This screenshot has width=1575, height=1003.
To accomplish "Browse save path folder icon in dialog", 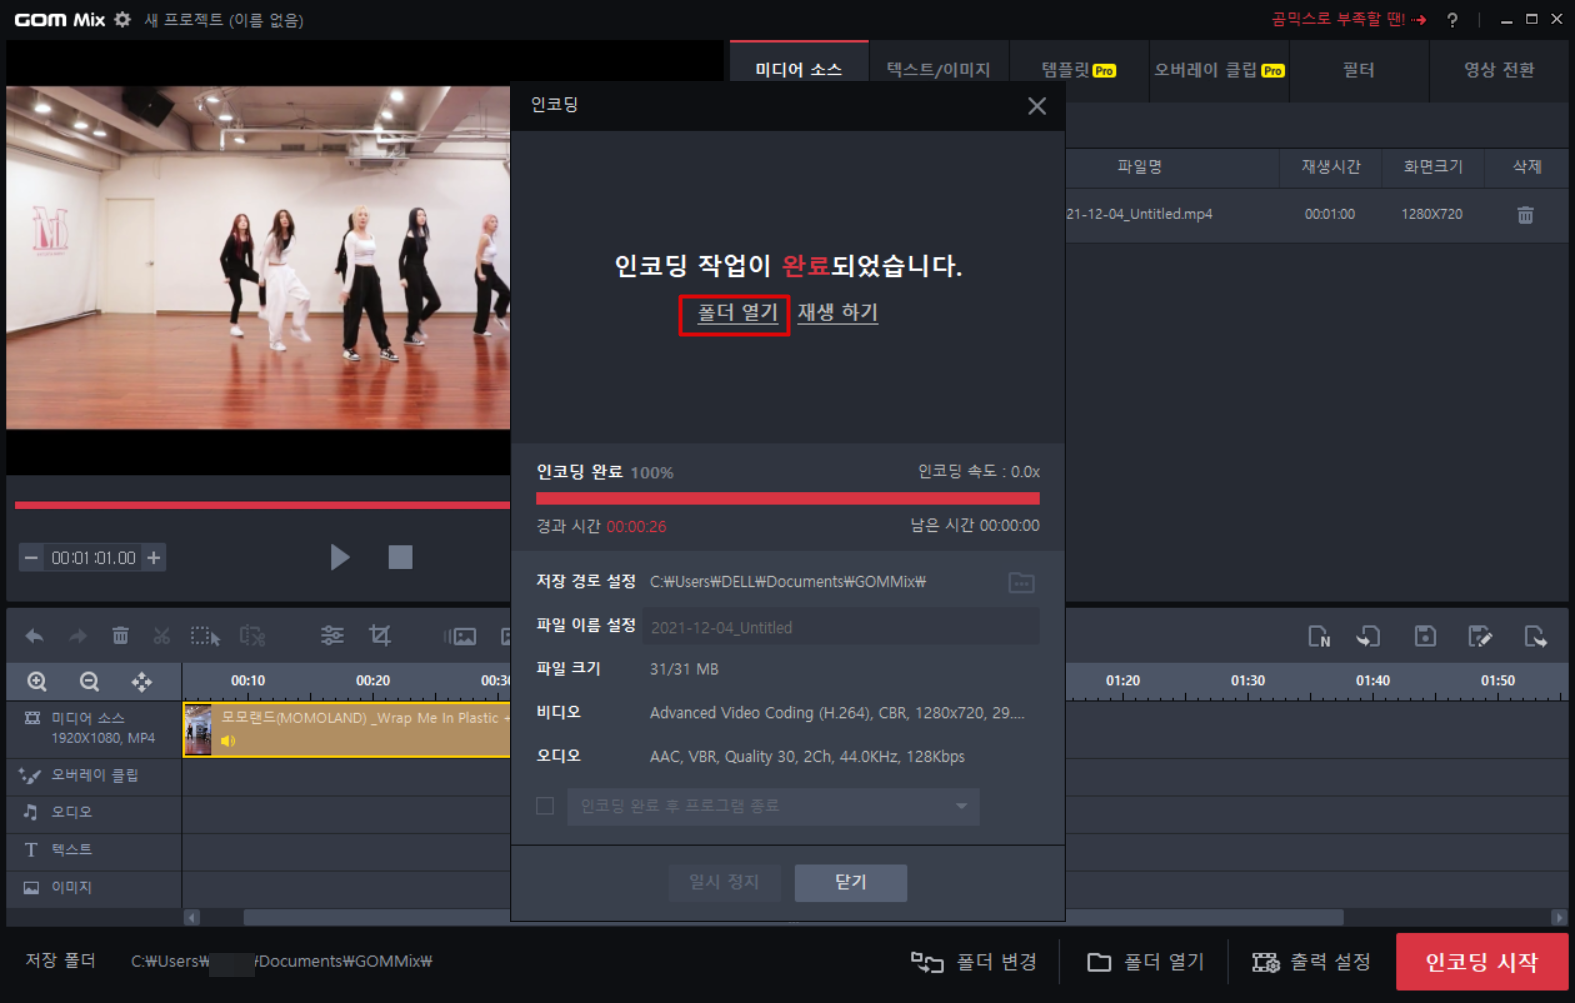I will click(1021, 583).
